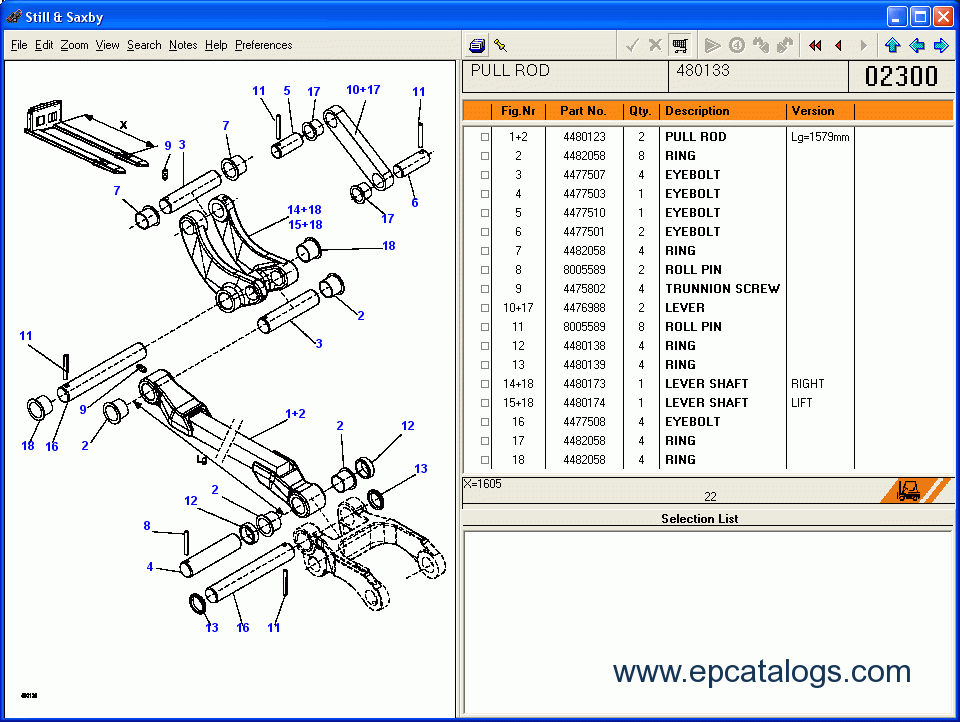Click the ROLL PIN description in Fig.Nr 8 row
The image size is (960, 722).
tap(693, 270)
